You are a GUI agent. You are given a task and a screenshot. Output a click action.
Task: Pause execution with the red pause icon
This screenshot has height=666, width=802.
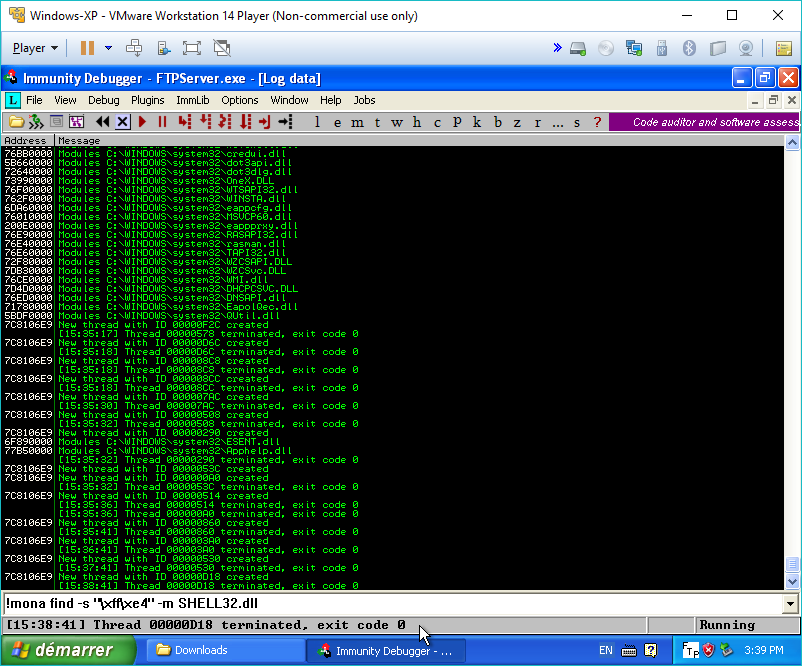(162, 122)
